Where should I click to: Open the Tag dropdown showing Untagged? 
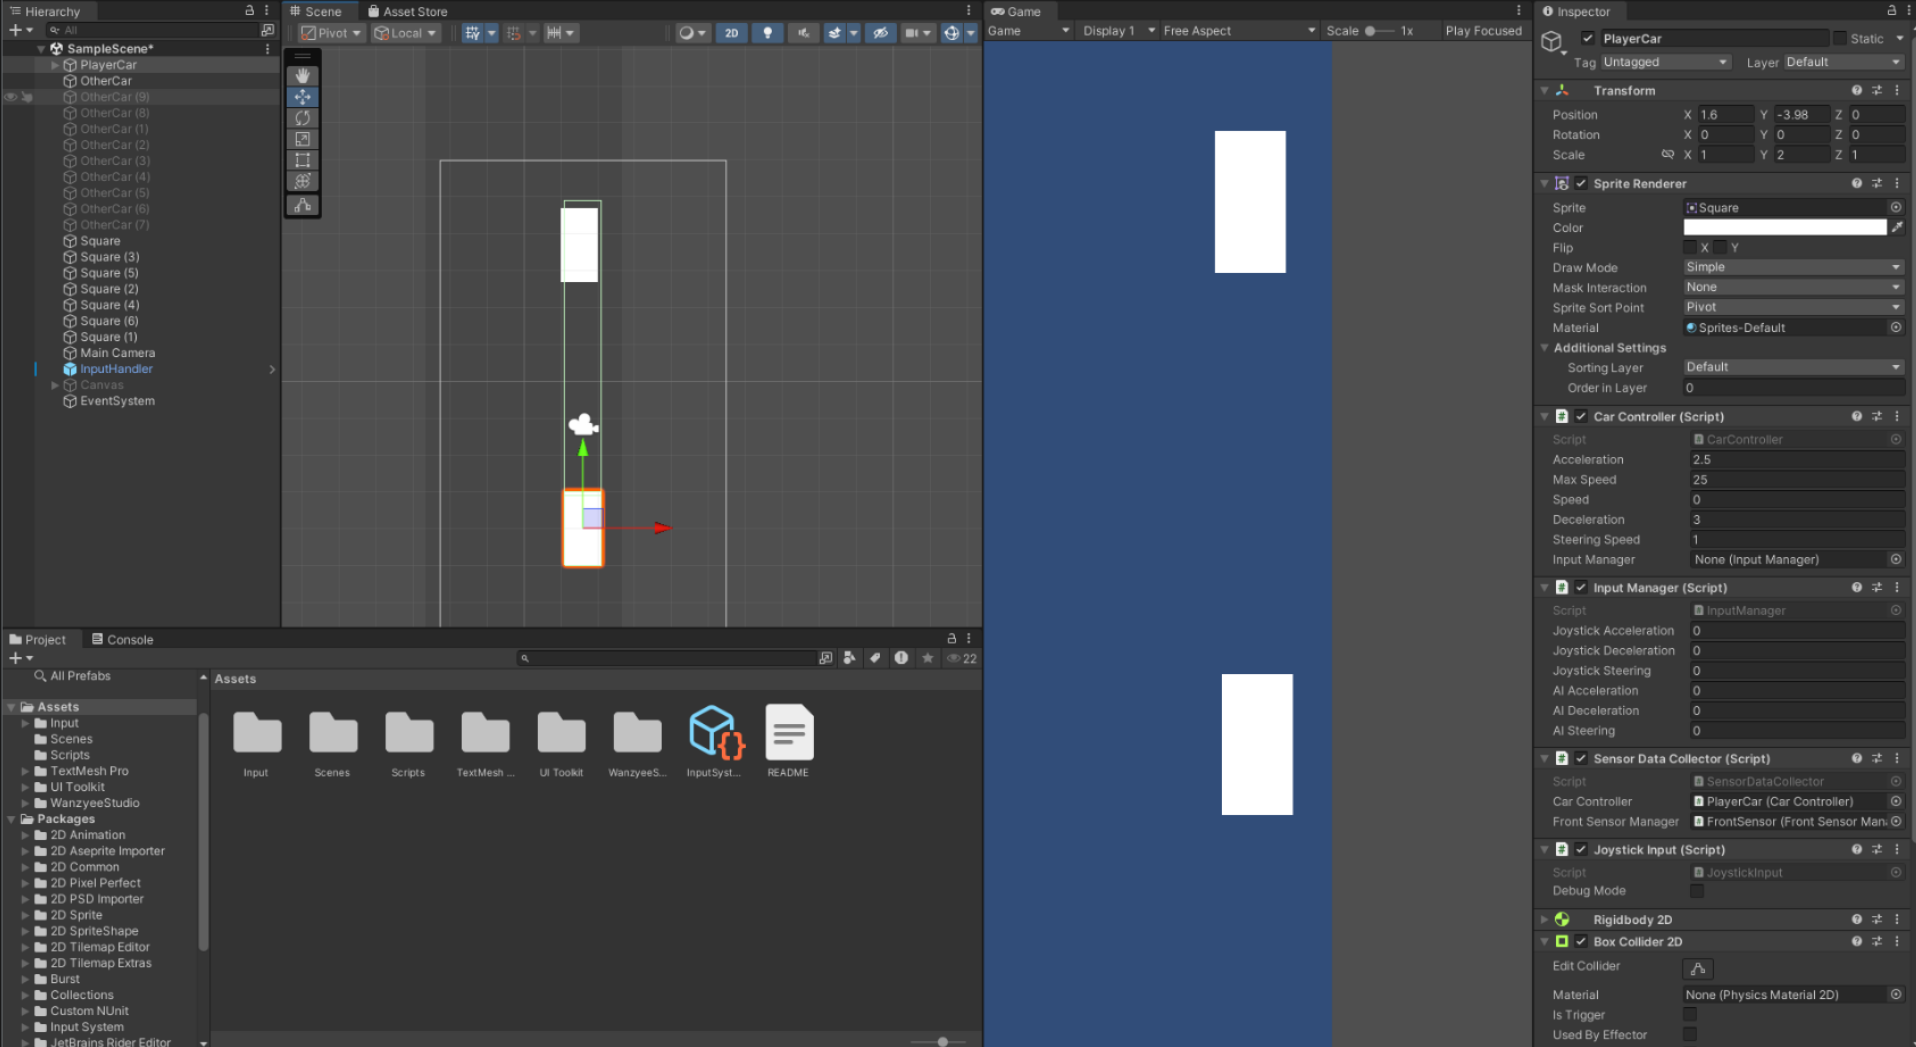click(1664, 62)
